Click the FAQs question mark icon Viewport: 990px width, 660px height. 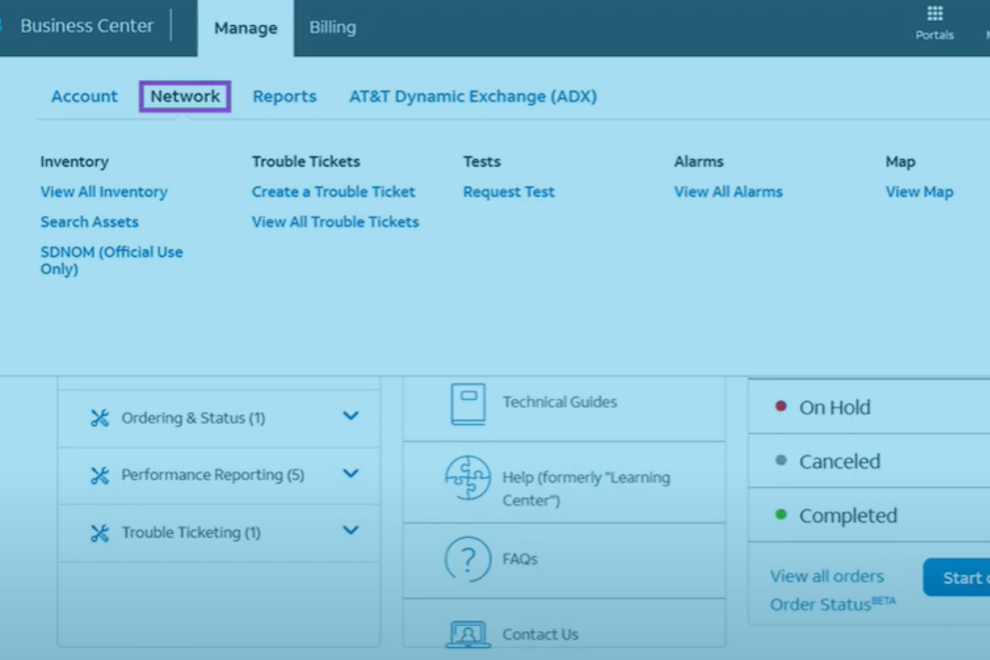[x=468, y=560]
